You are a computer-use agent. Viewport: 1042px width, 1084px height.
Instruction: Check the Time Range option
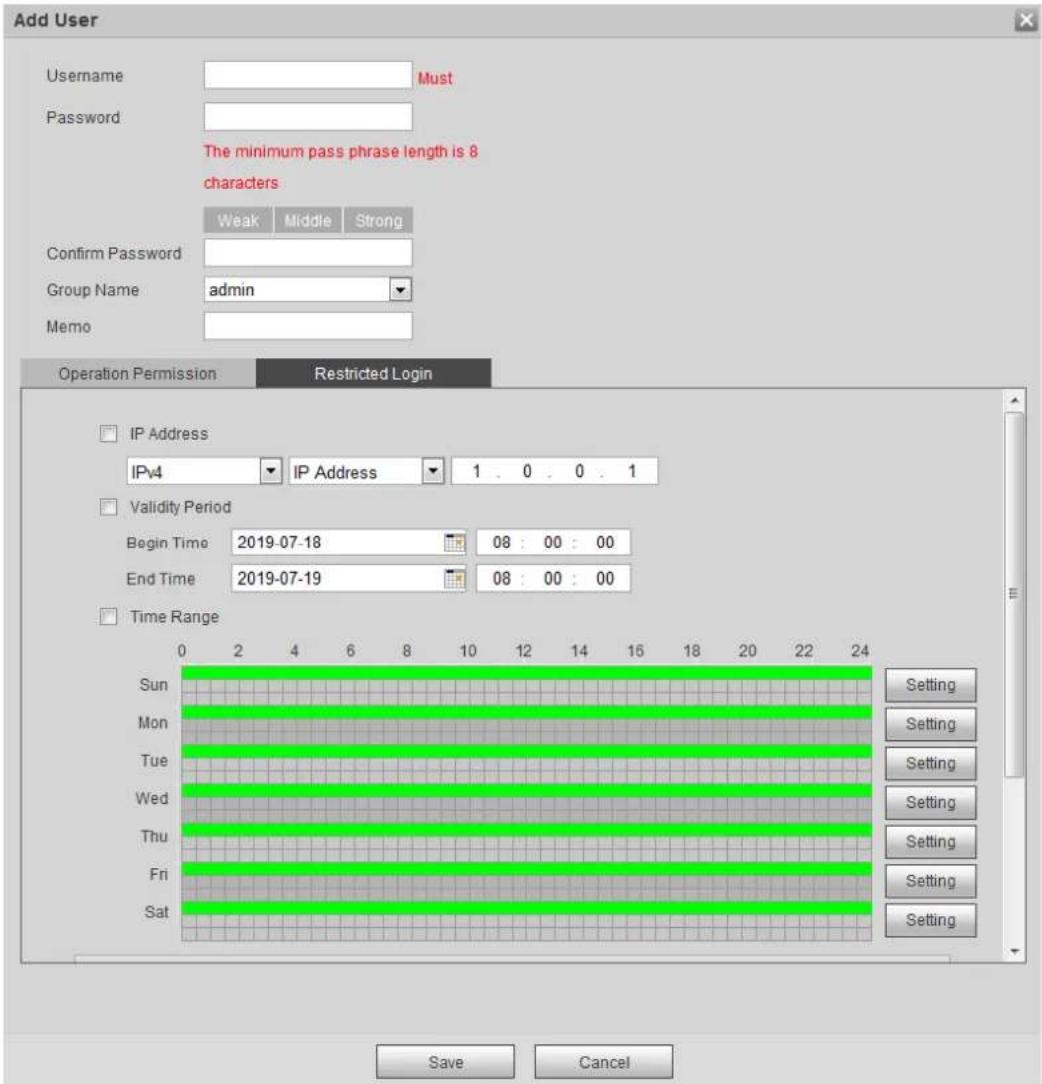[109, 616]
